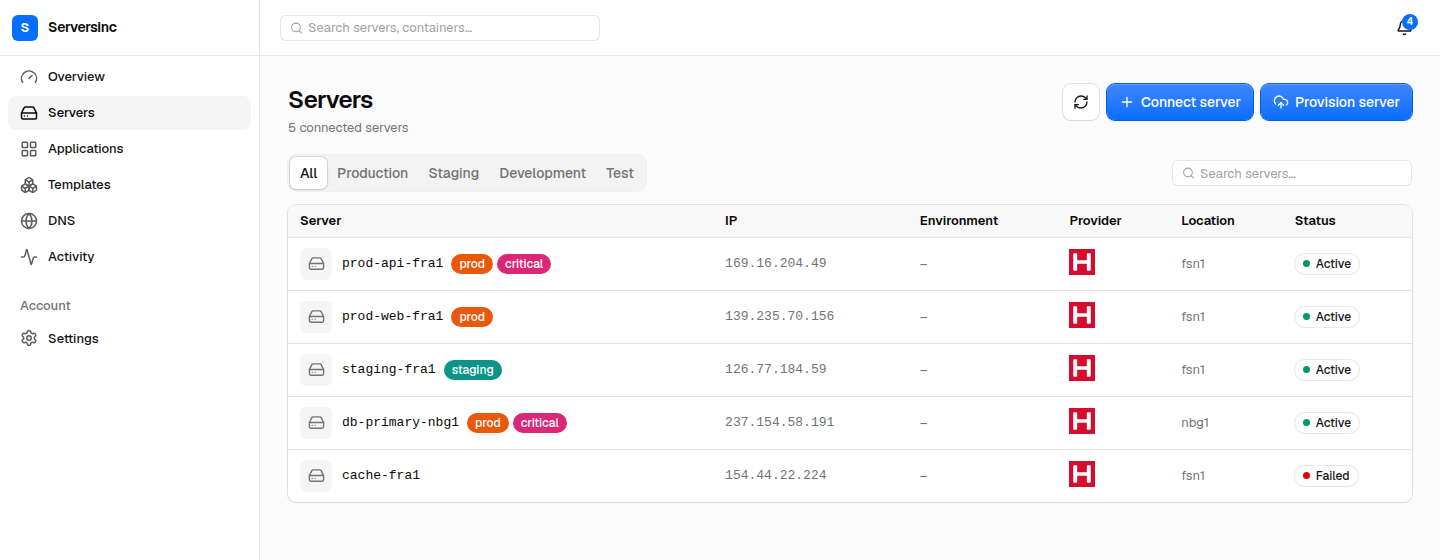
Task: Click IP address 139.235.70.156
Action: 780,317
